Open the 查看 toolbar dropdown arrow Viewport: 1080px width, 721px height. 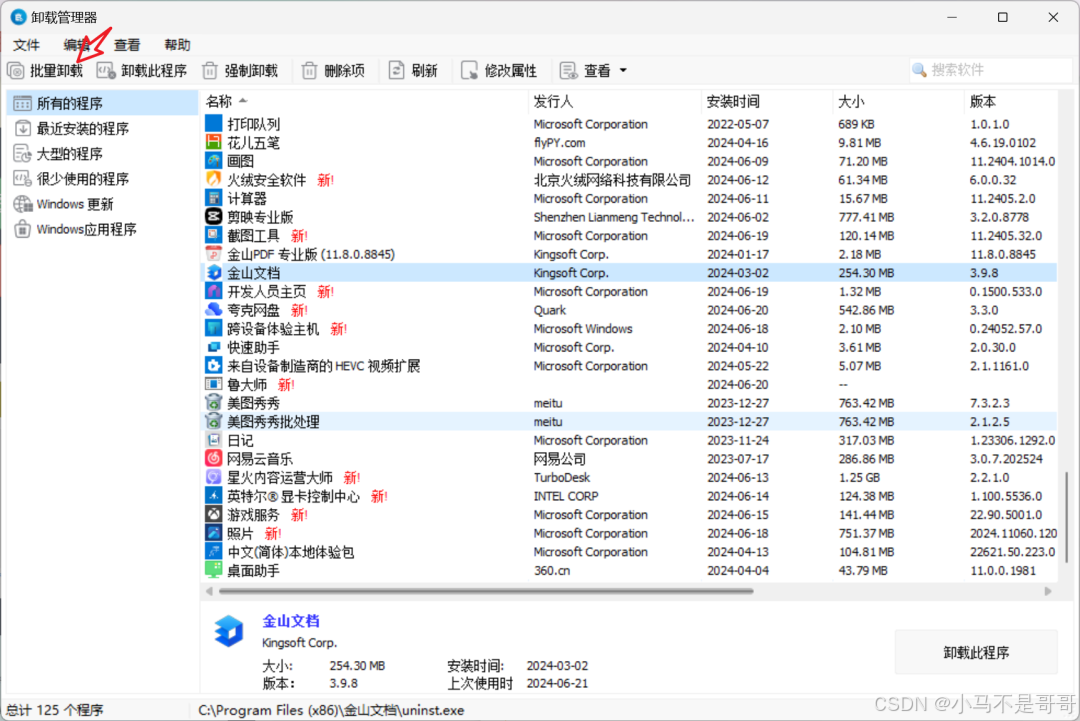click(623, 70)
